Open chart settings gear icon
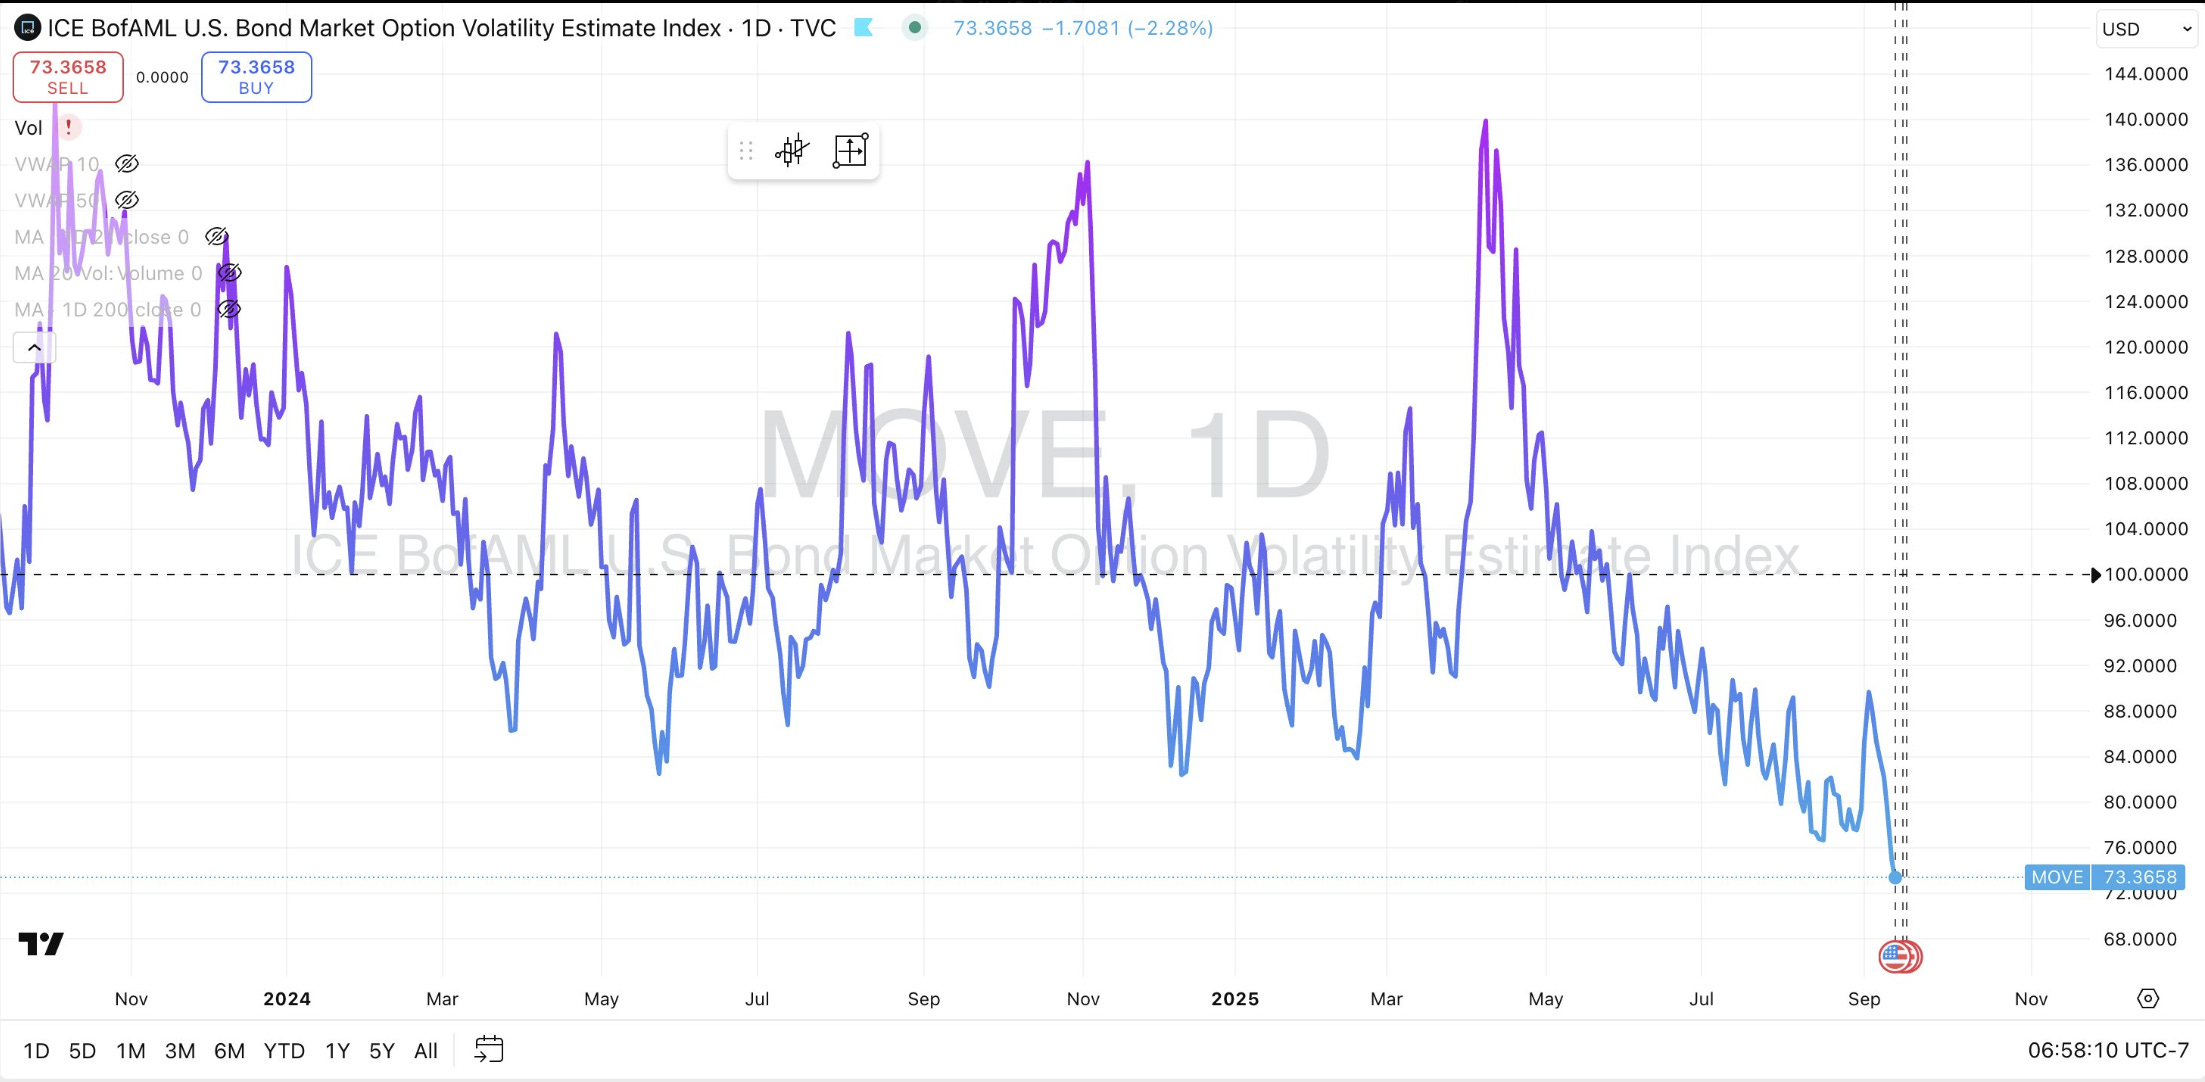Image resolution: width=2205 pixels, height=1082 pixels. [2148, 998]
